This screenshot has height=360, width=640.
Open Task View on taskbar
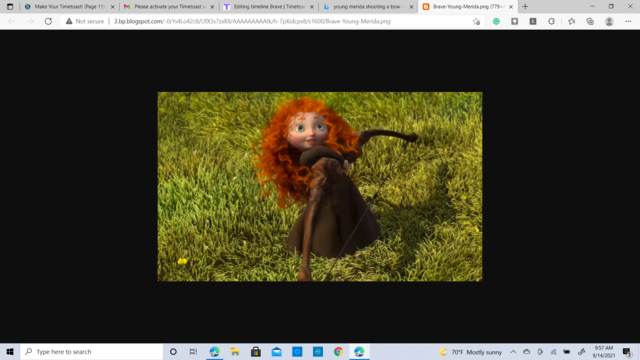(193, 351)
